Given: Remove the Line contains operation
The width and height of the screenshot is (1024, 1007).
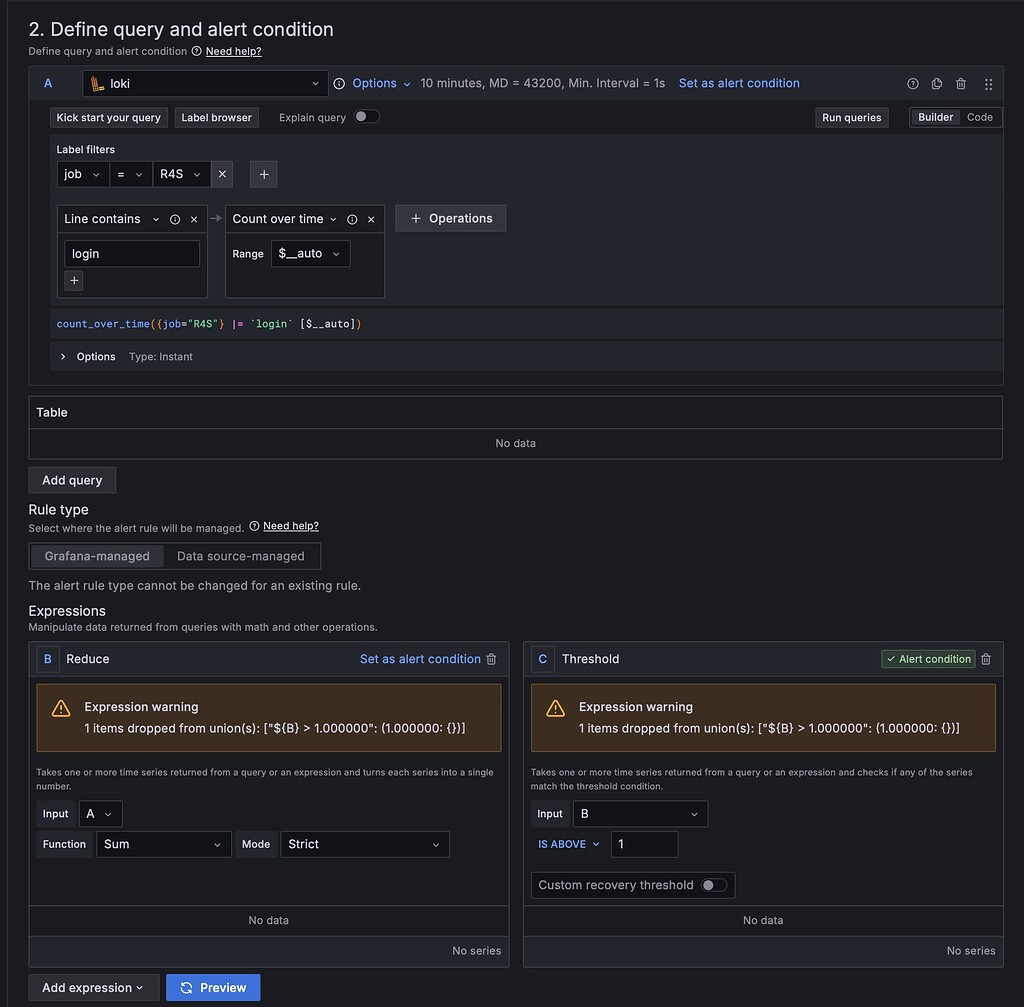Looking at the screenshot, I should [193, 218].
